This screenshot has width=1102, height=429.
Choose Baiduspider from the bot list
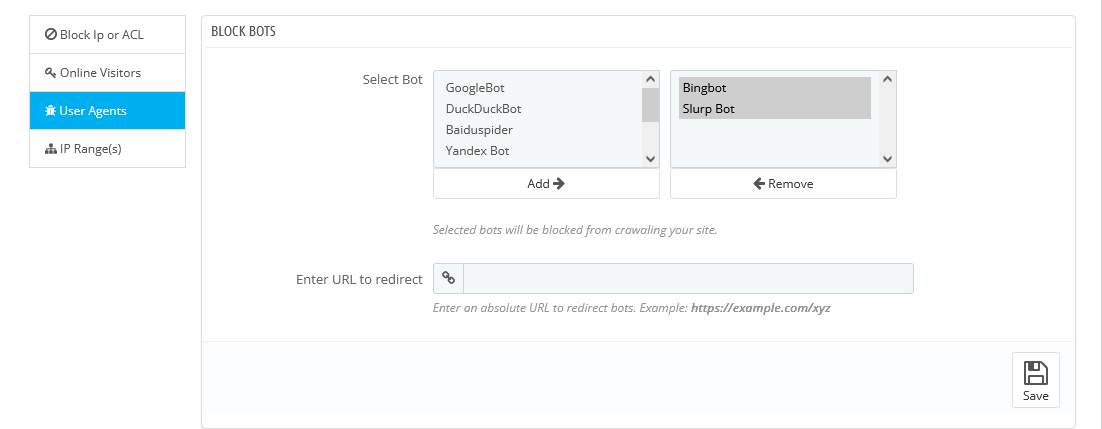(479, 130)
